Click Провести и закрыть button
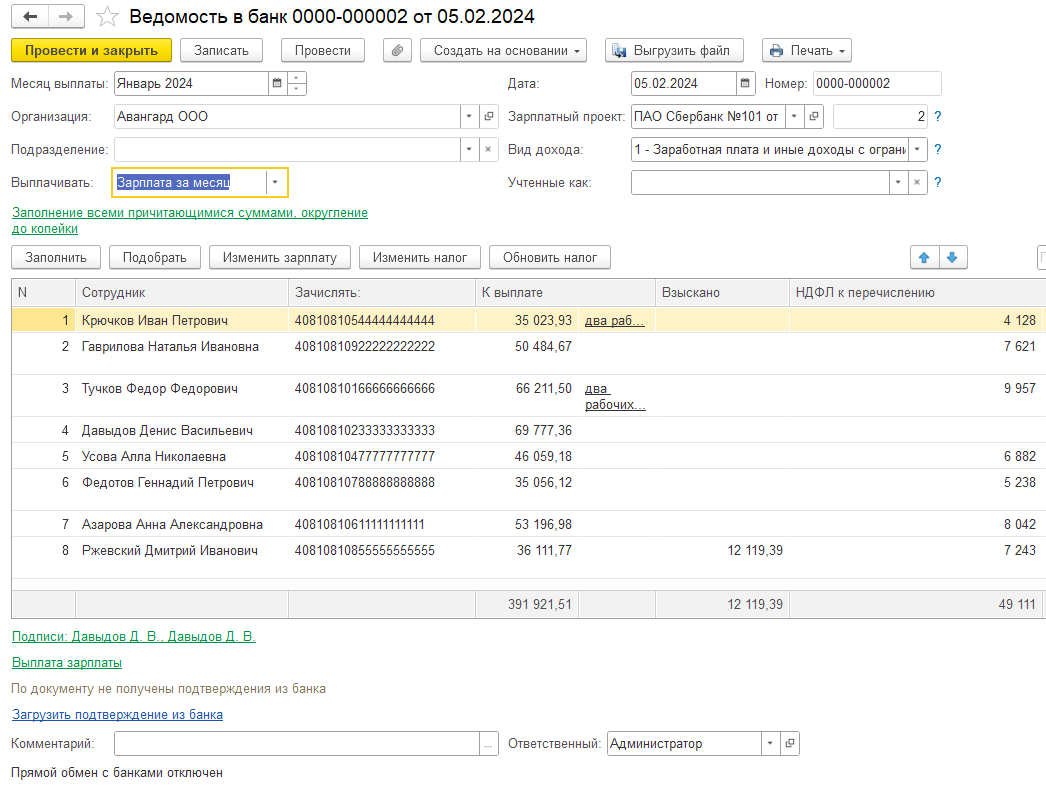Image resolution: width=1046 pixels, height=792 pixels. [91, 51]
